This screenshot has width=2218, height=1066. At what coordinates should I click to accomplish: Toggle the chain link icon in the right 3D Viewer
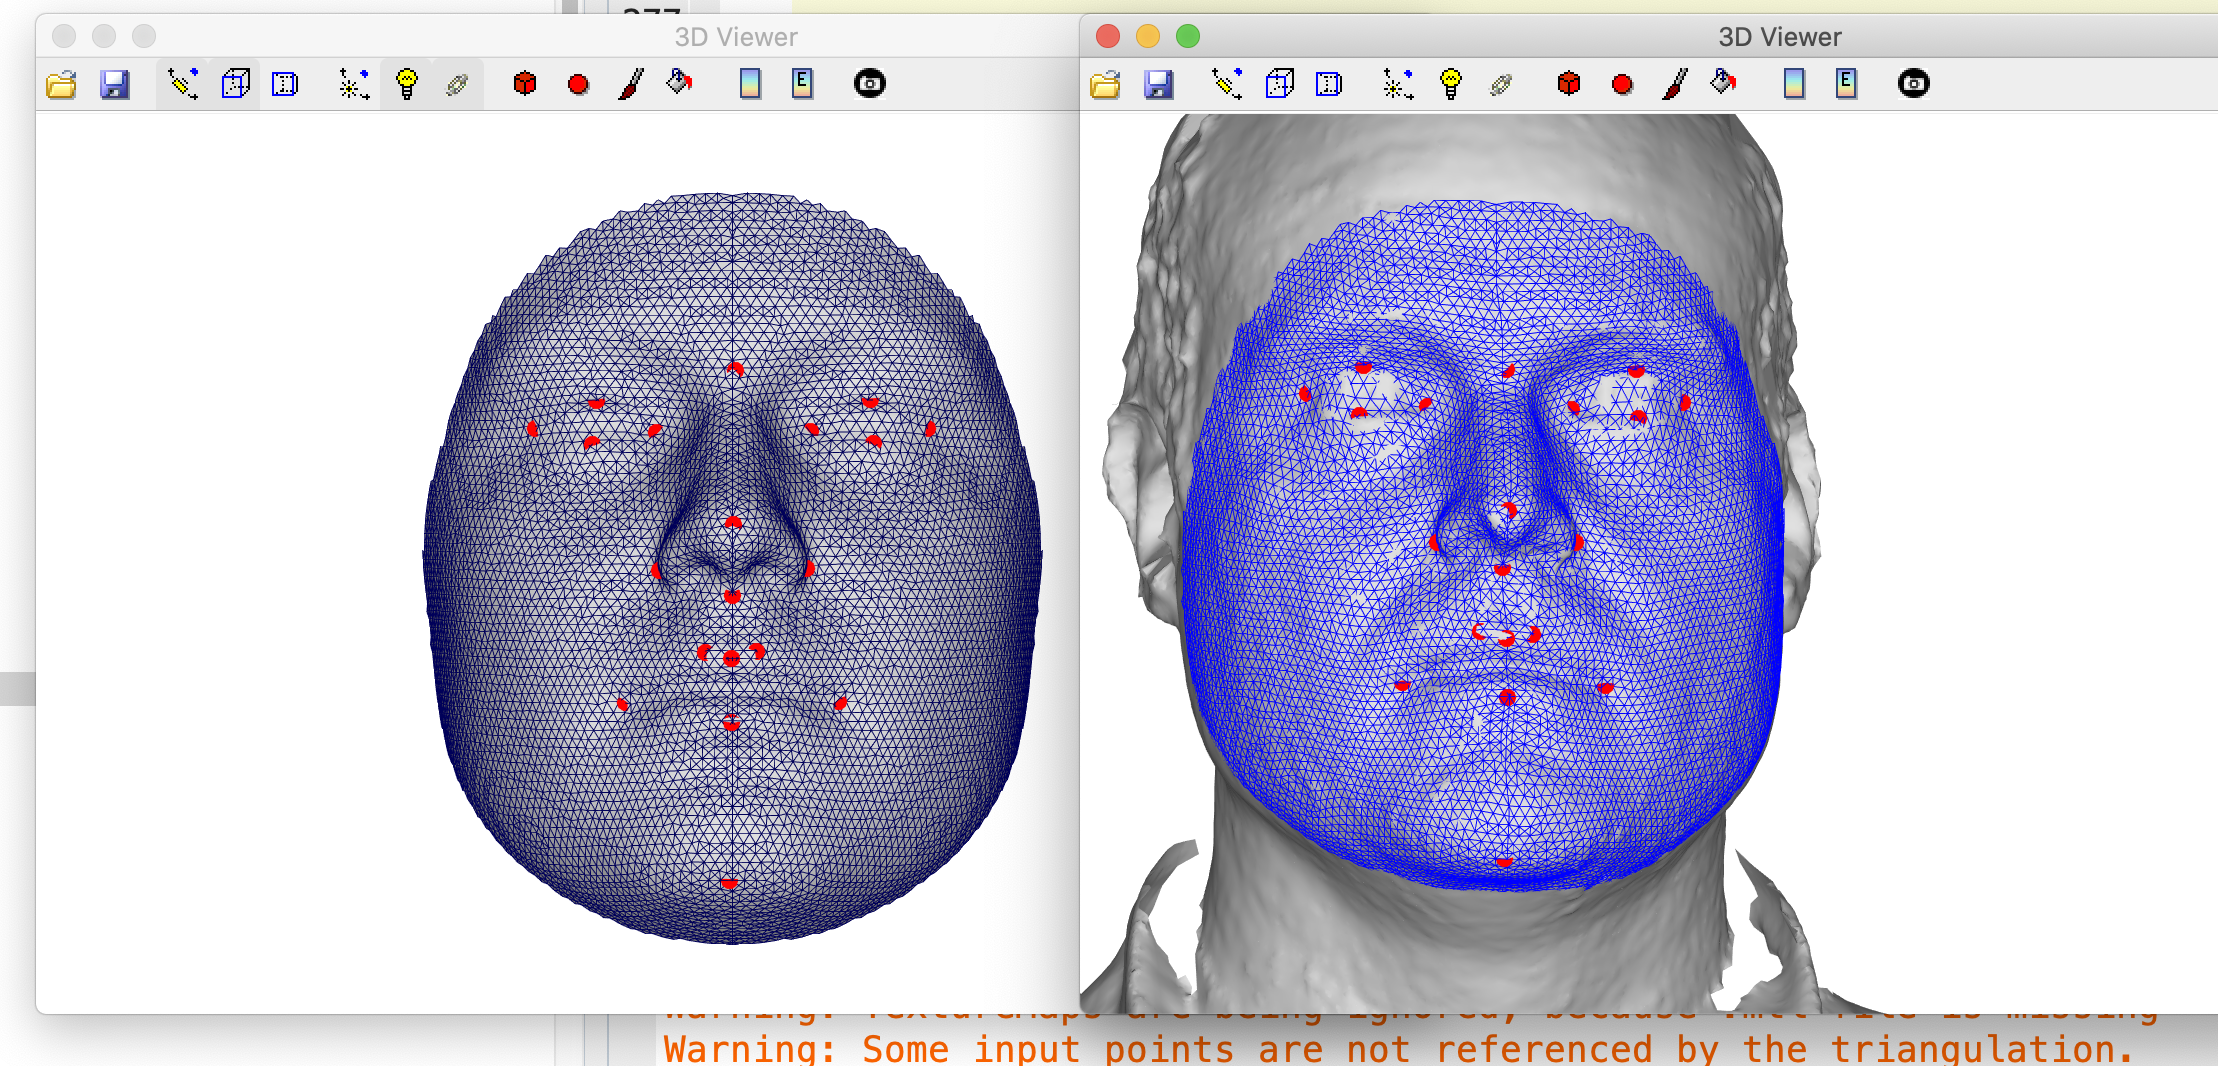[x=1501, y=85]
